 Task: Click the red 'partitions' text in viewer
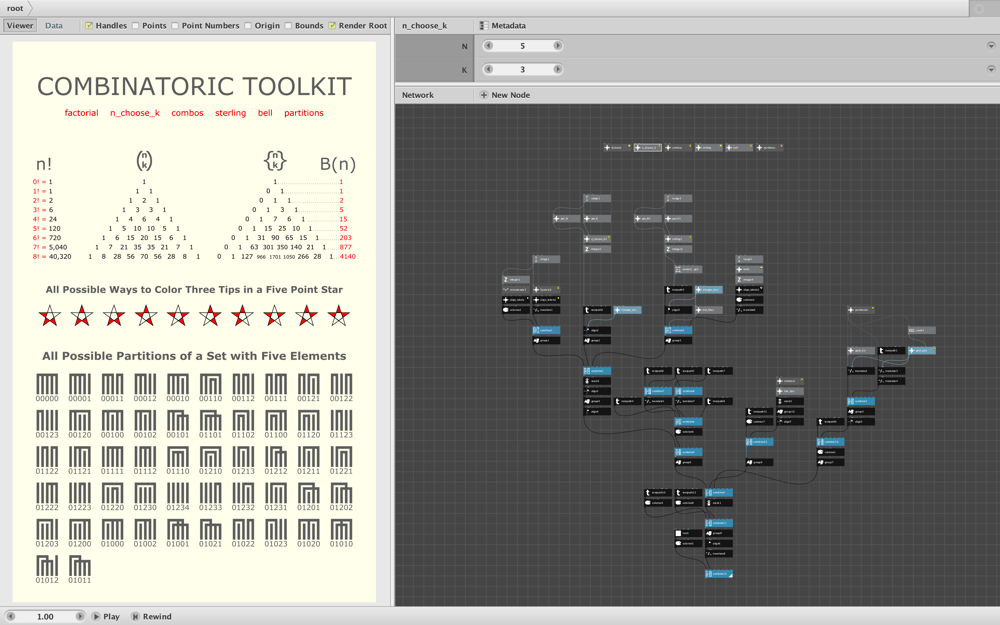[304, 113]
